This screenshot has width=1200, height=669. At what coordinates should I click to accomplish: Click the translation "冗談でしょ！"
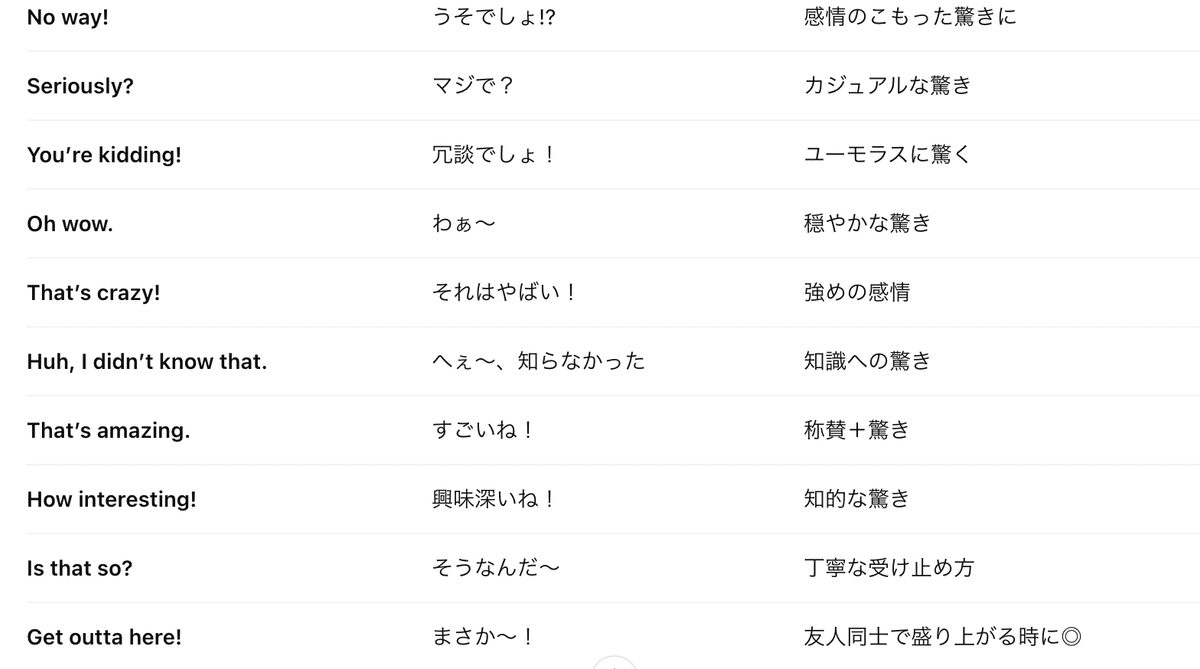pyautogui.click(x=495, y=155)
